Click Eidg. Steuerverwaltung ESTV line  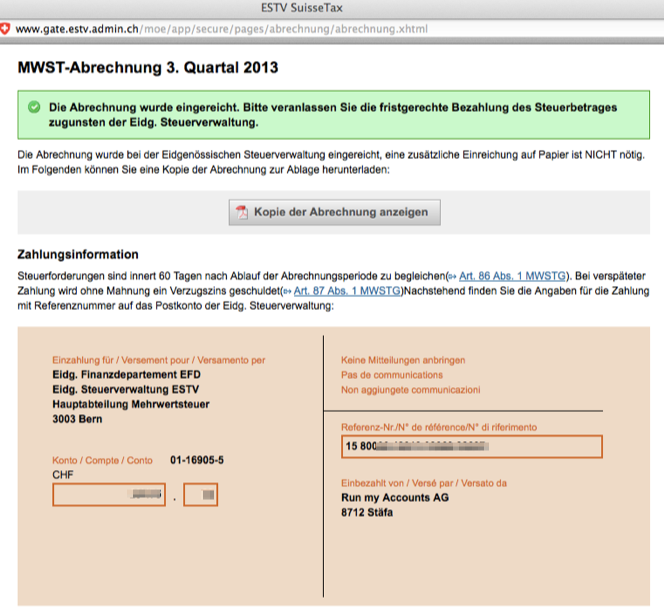coord(126,390)
